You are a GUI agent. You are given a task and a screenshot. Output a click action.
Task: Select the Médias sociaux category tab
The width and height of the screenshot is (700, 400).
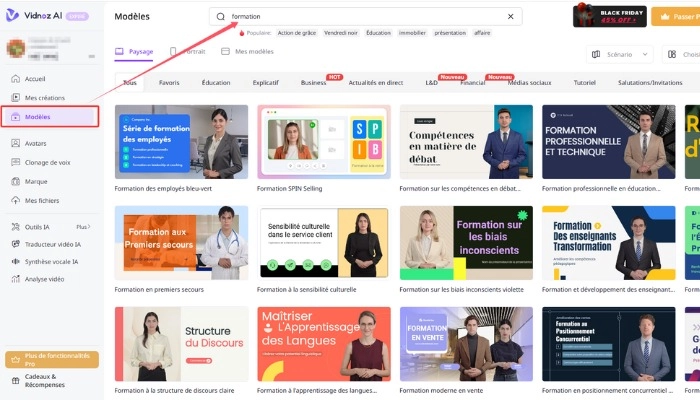[529, 83]
